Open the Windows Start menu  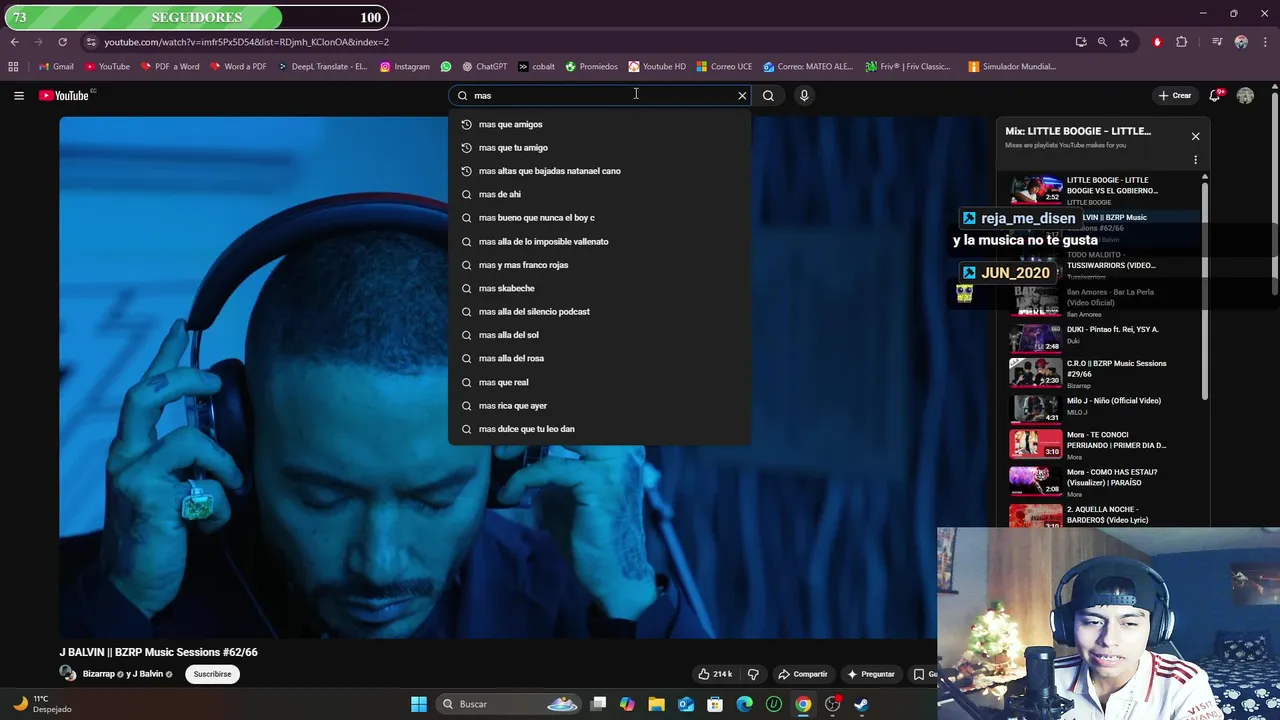(x=419, y=704)
